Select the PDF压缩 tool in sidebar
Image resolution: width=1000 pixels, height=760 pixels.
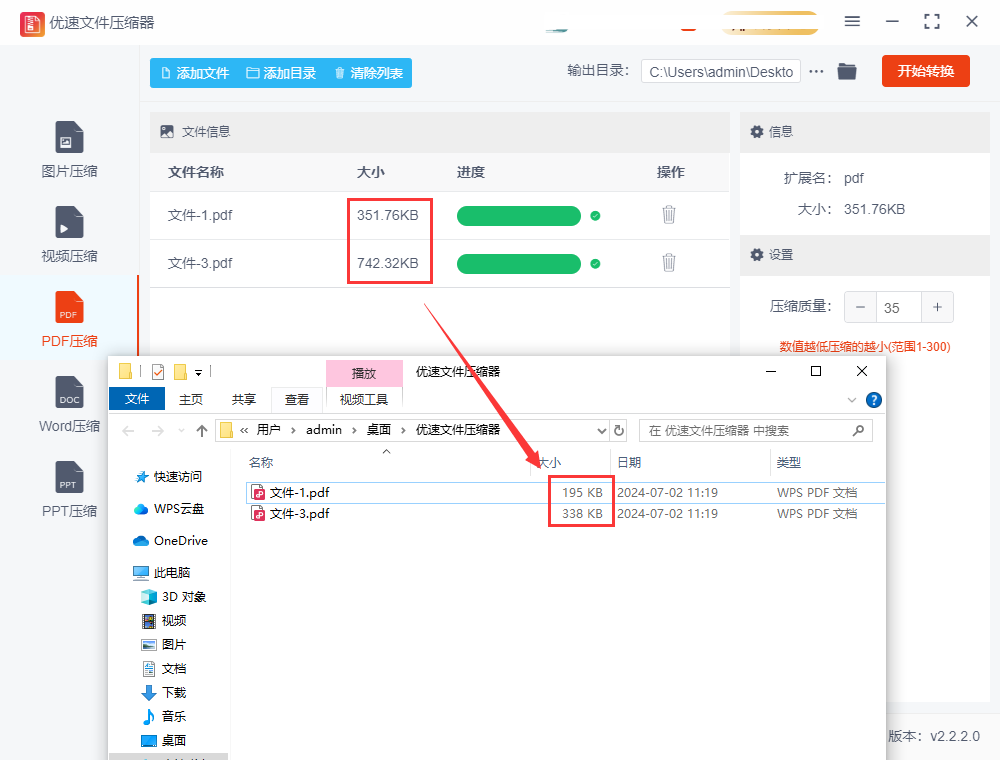(x=69, y=319)
